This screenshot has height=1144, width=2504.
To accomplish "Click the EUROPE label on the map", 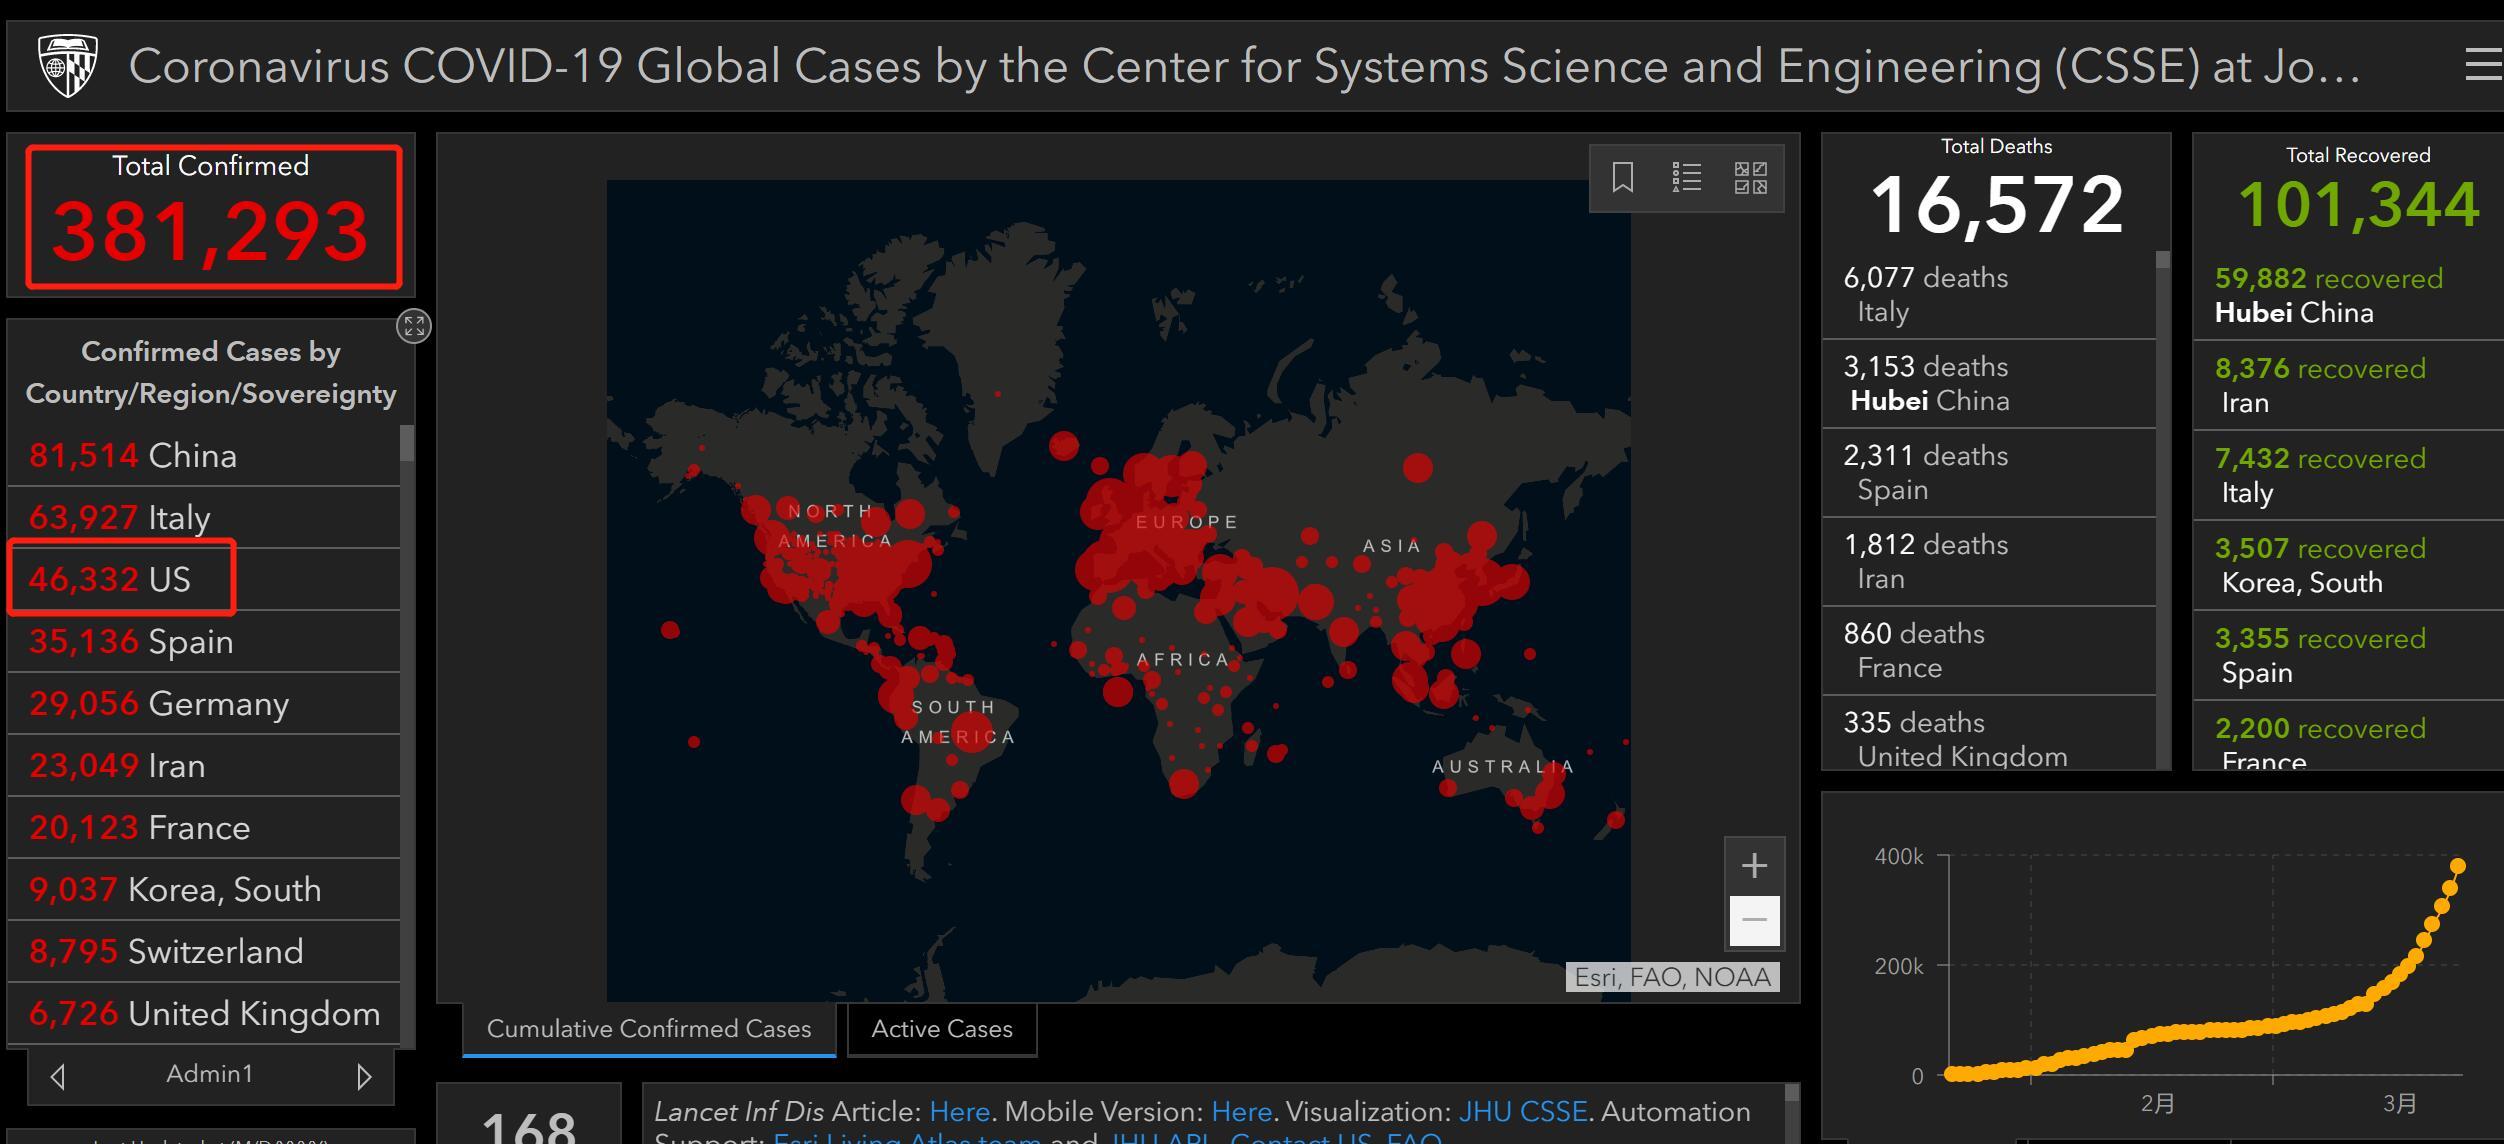I will [1187, 522].
